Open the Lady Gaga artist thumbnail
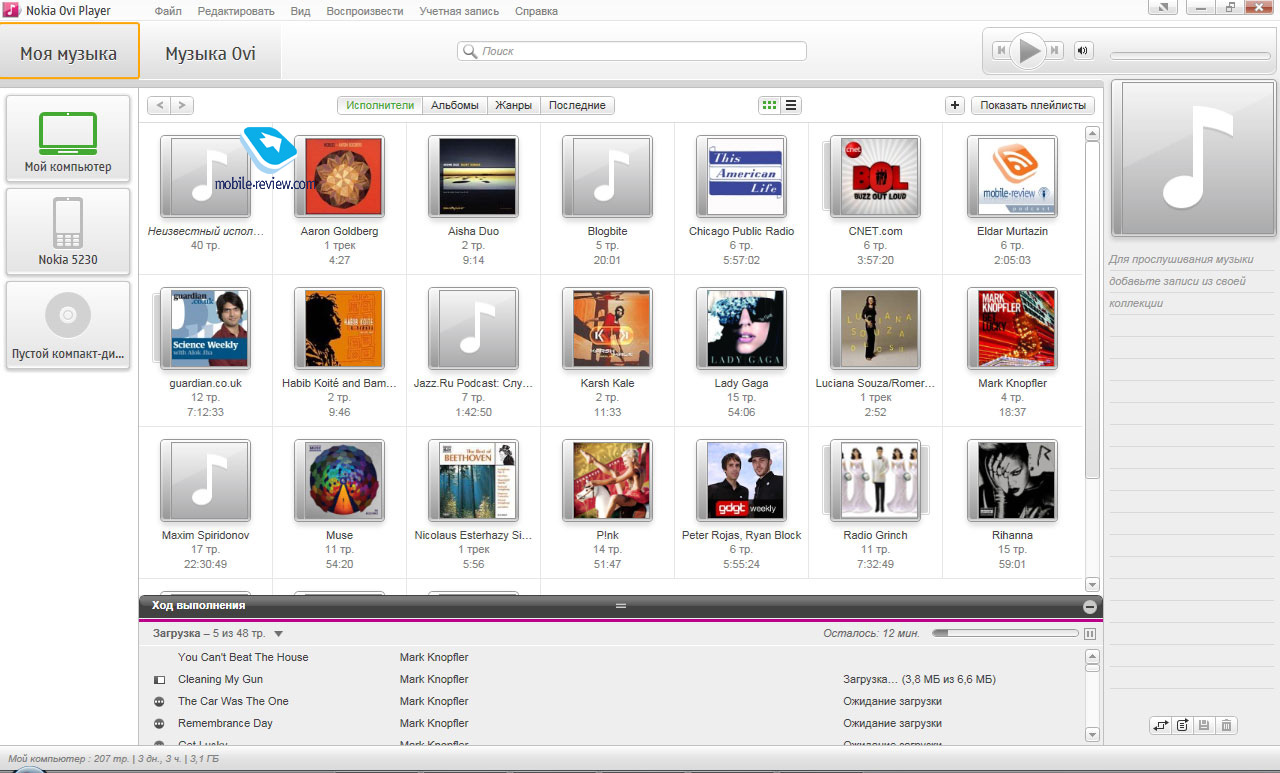Image resolution: width=1280 pixels, height=773 pixels. point(742,329)
